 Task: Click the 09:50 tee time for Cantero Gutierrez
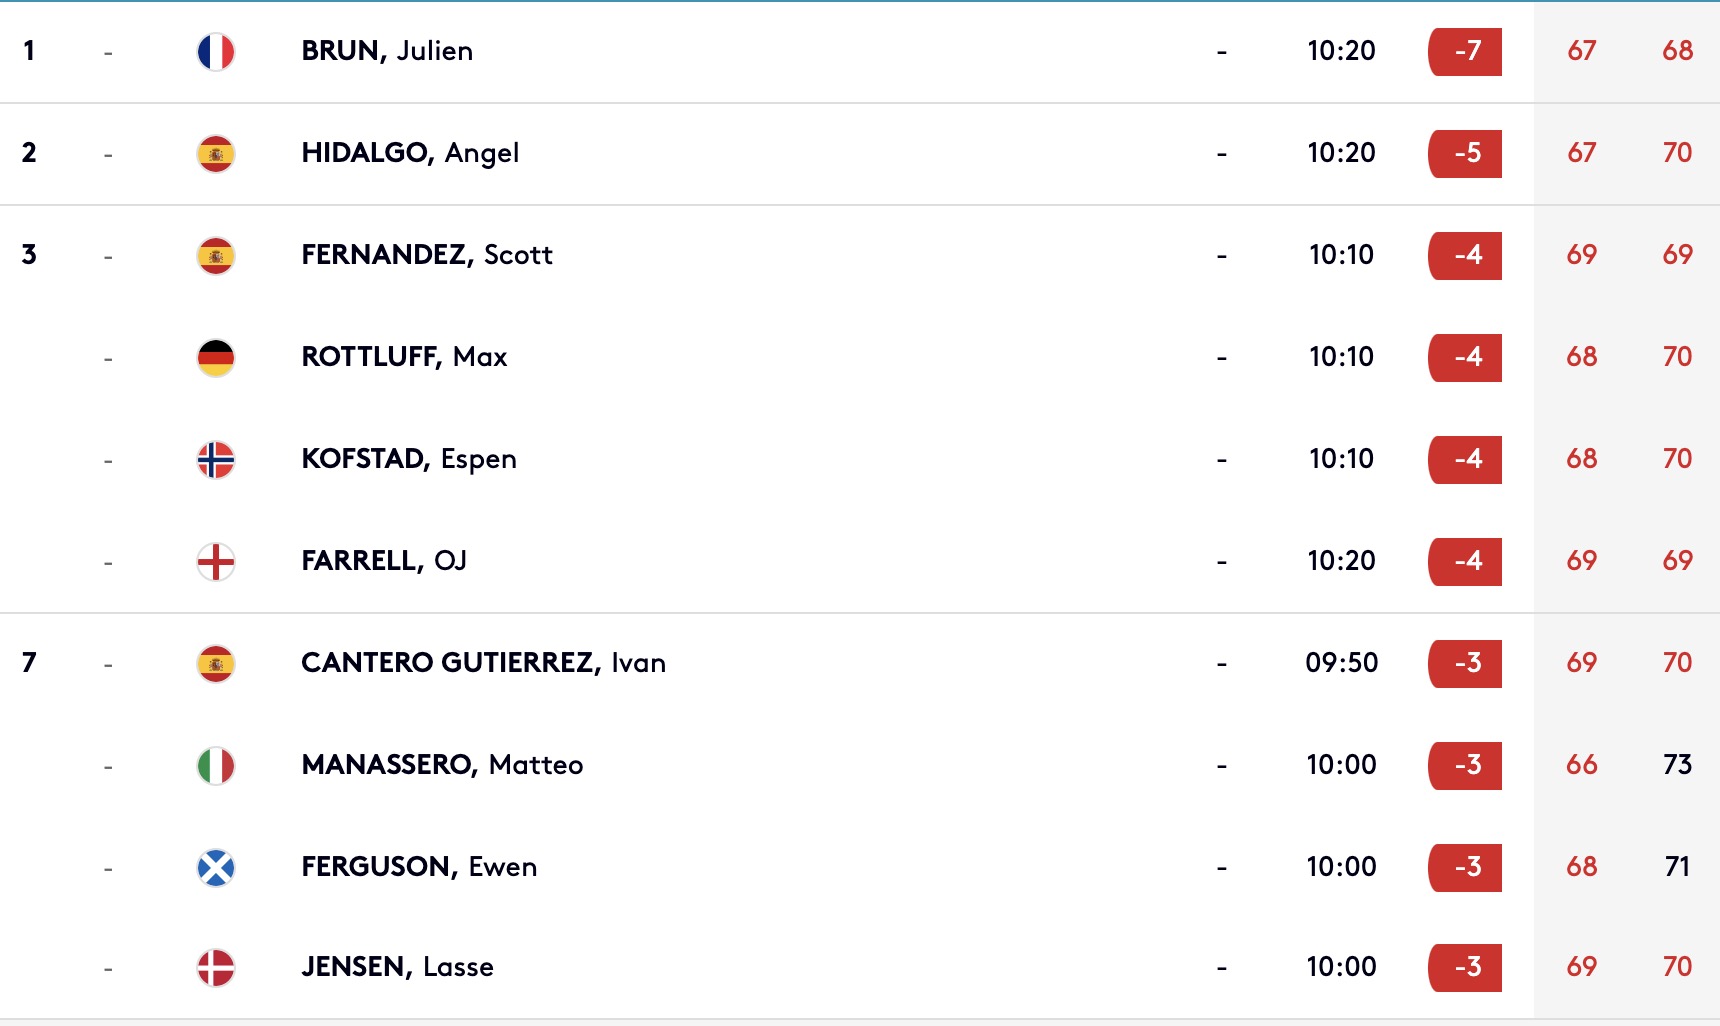pyautogui.click(x=1341, y=663)
